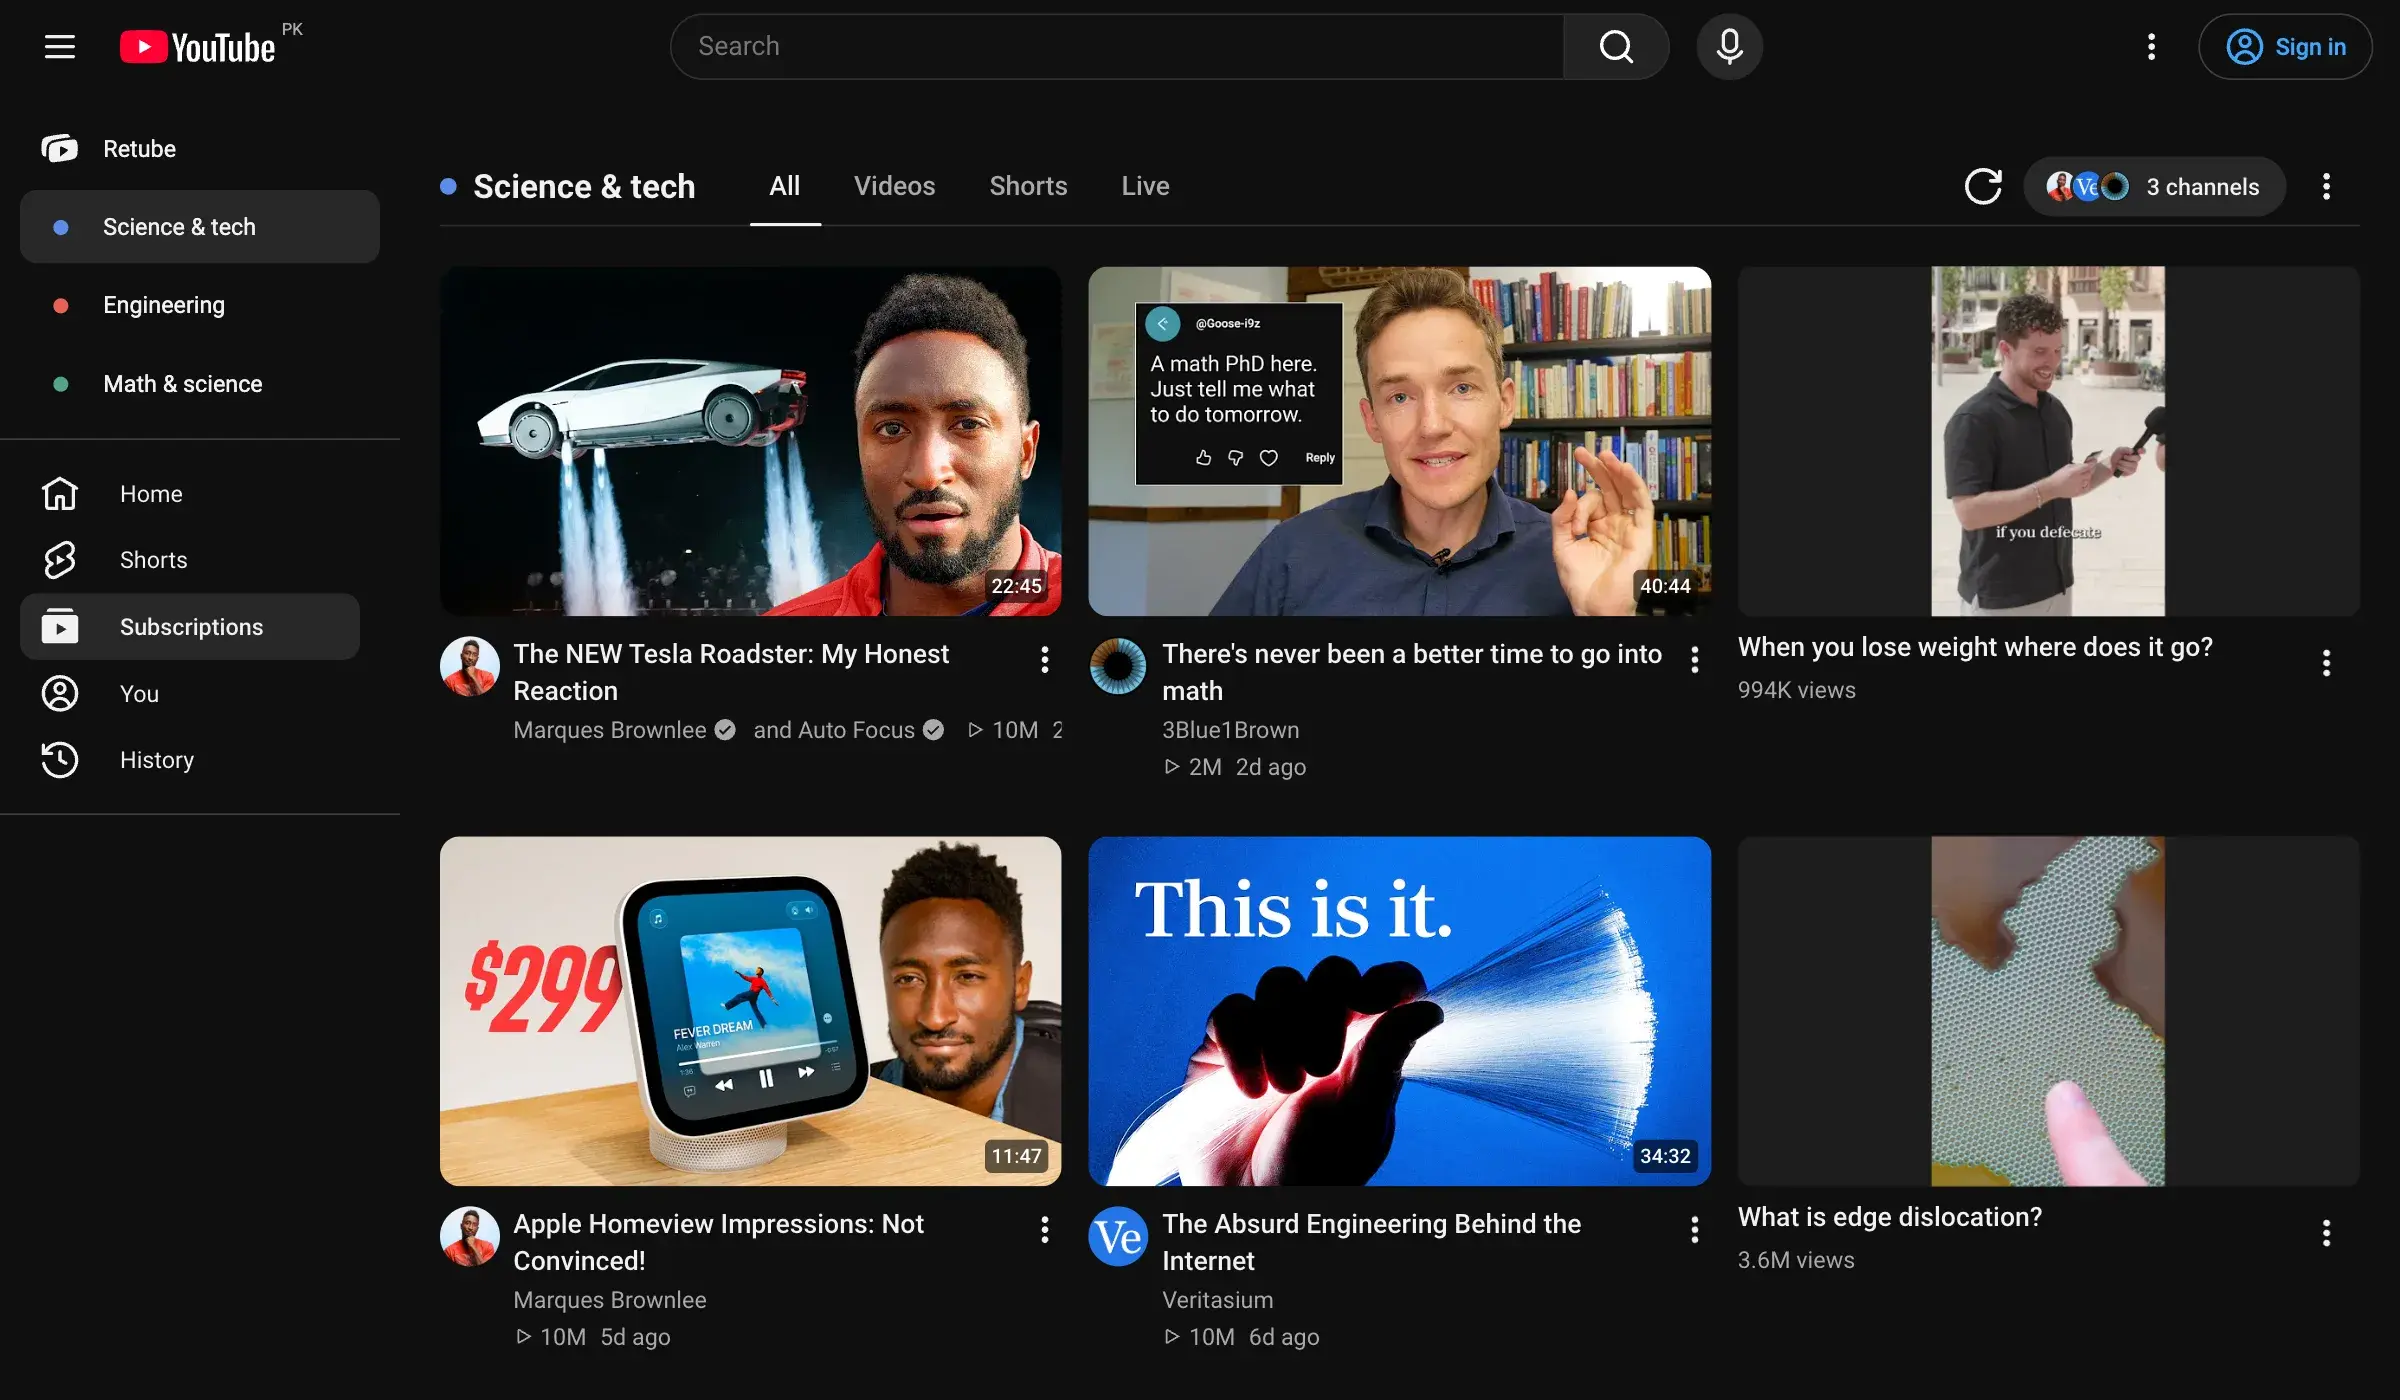Open watch History

pos(190,760)
